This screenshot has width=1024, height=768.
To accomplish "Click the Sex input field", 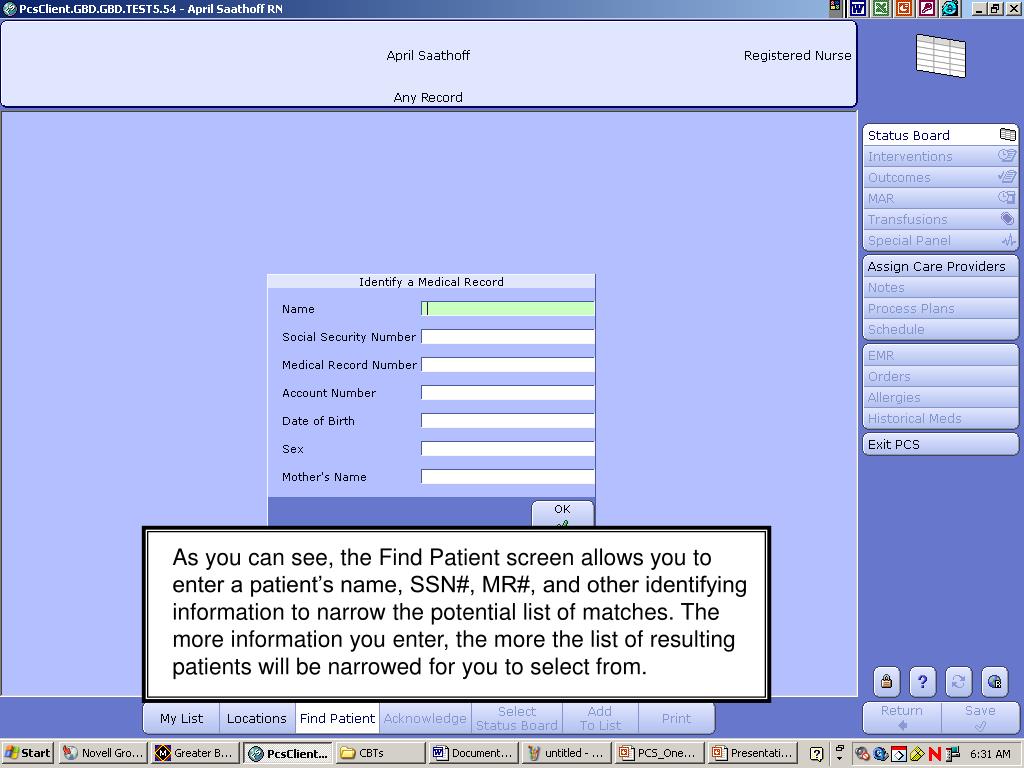I will [x=507, y=449].
